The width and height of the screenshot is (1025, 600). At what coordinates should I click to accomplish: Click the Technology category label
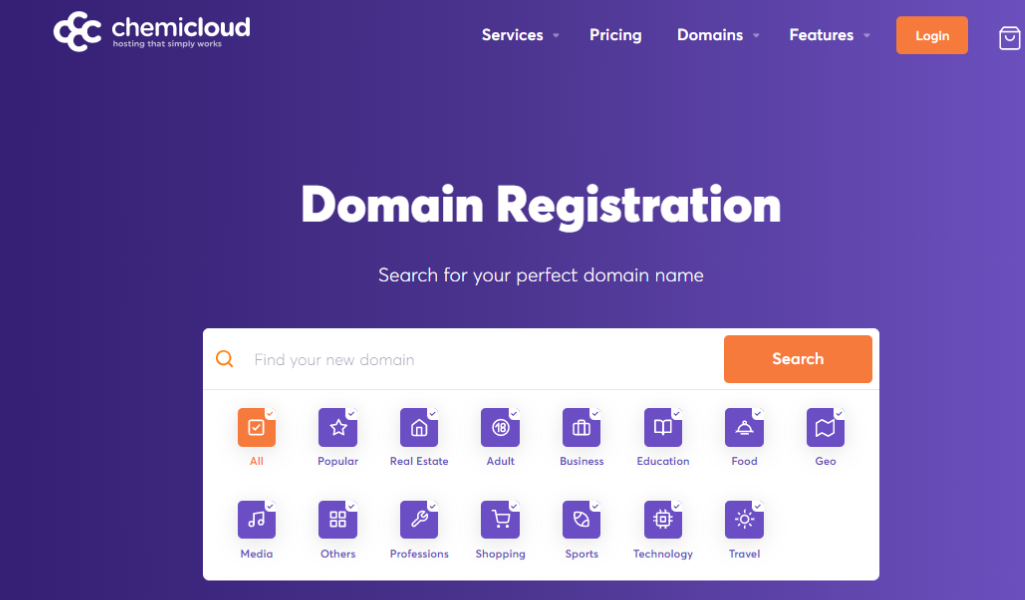663,554
